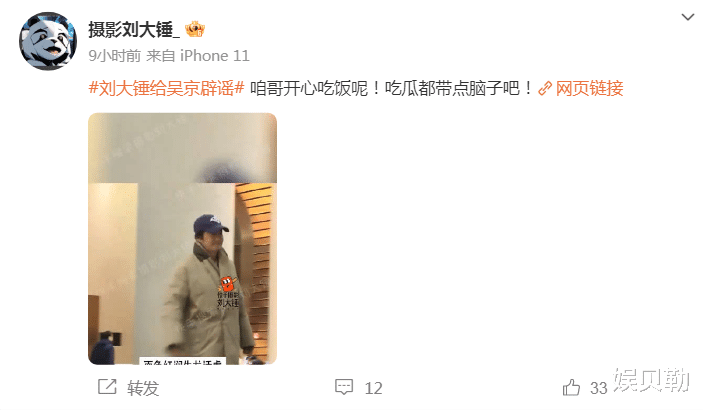Open the panda avatar profile picture

[x=48, y=41]
